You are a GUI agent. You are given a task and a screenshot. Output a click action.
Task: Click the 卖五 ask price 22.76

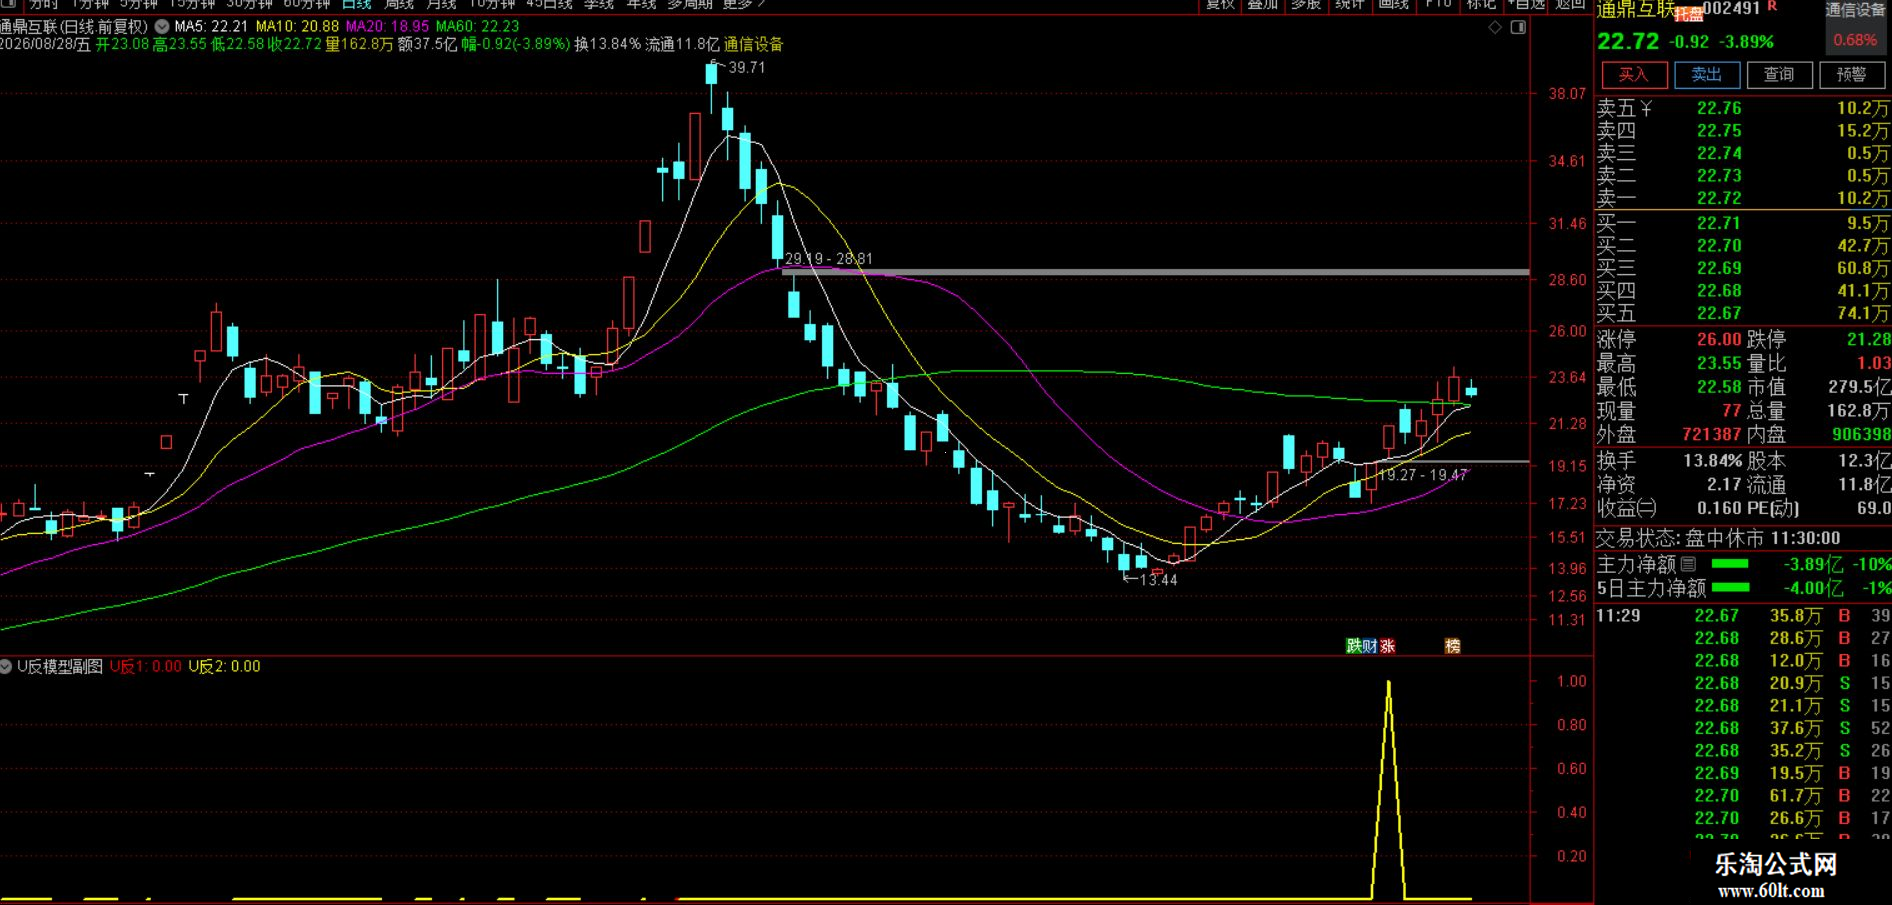coord(1719,108)
